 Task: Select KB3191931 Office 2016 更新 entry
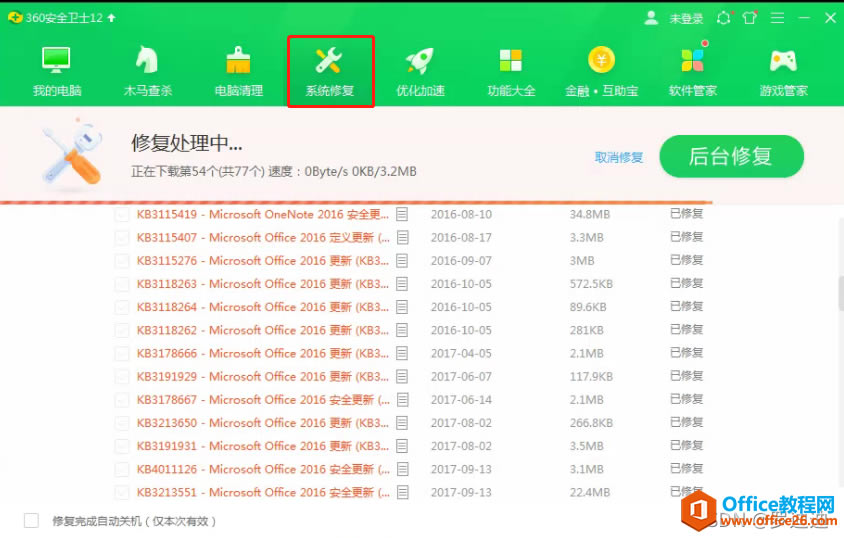[x=263, y=446]
